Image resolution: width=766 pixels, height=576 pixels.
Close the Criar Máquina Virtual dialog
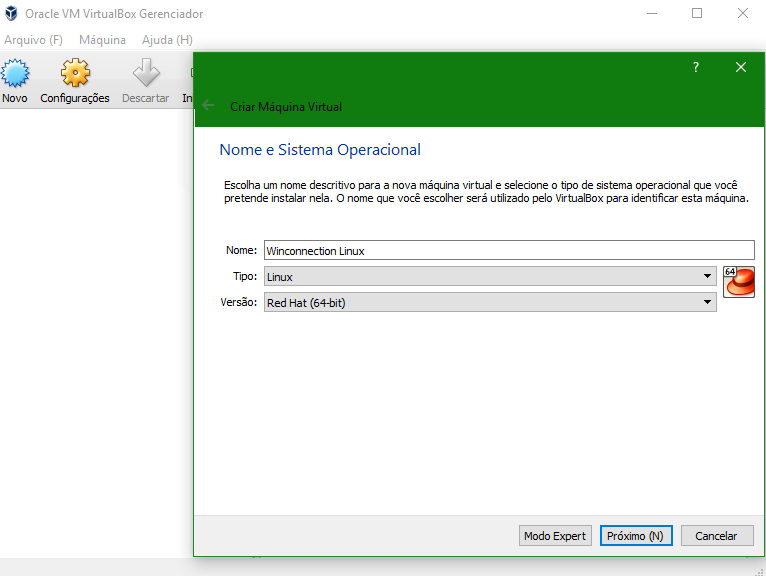[741, 67]
